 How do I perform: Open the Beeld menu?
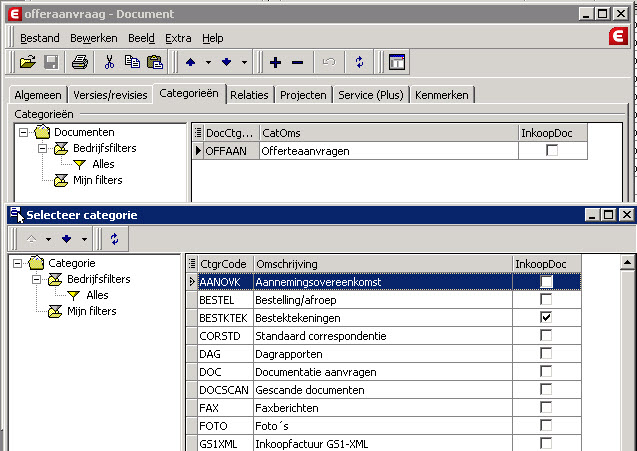pos(141,38)
